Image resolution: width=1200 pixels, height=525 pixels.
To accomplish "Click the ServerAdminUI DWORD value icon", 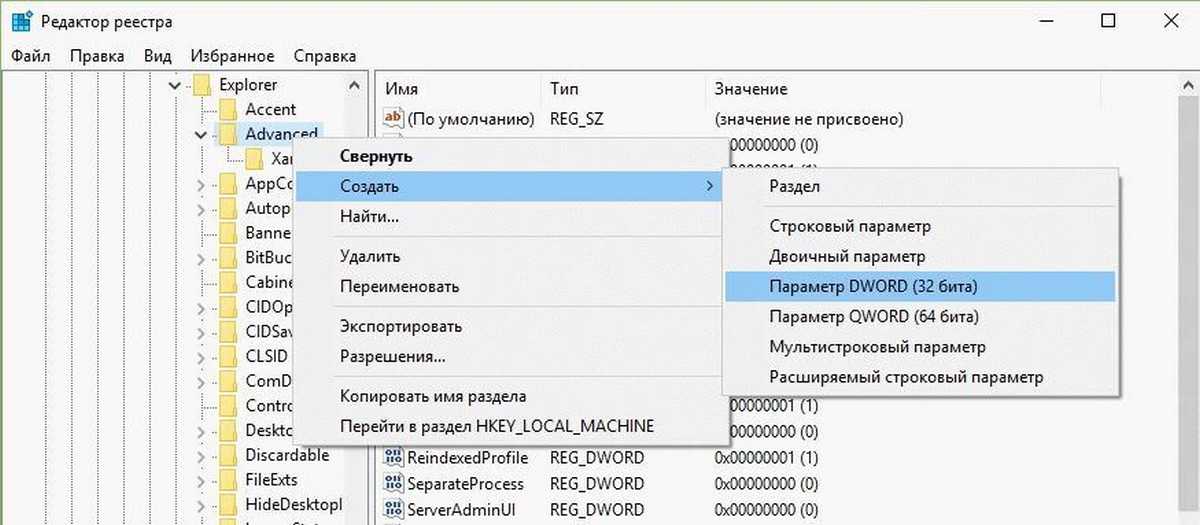I will click(x=392, y=508).
